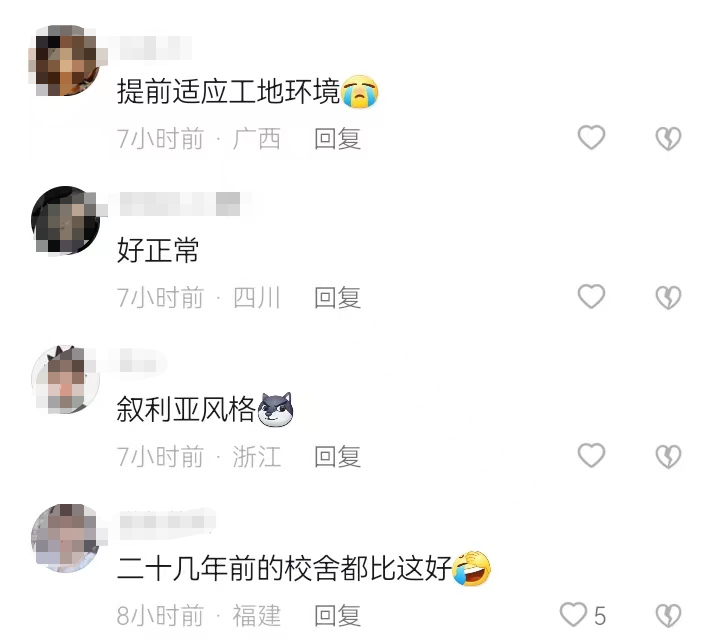
Task: Open avatar of 好正常 commenter
Action: pos(65,220)
